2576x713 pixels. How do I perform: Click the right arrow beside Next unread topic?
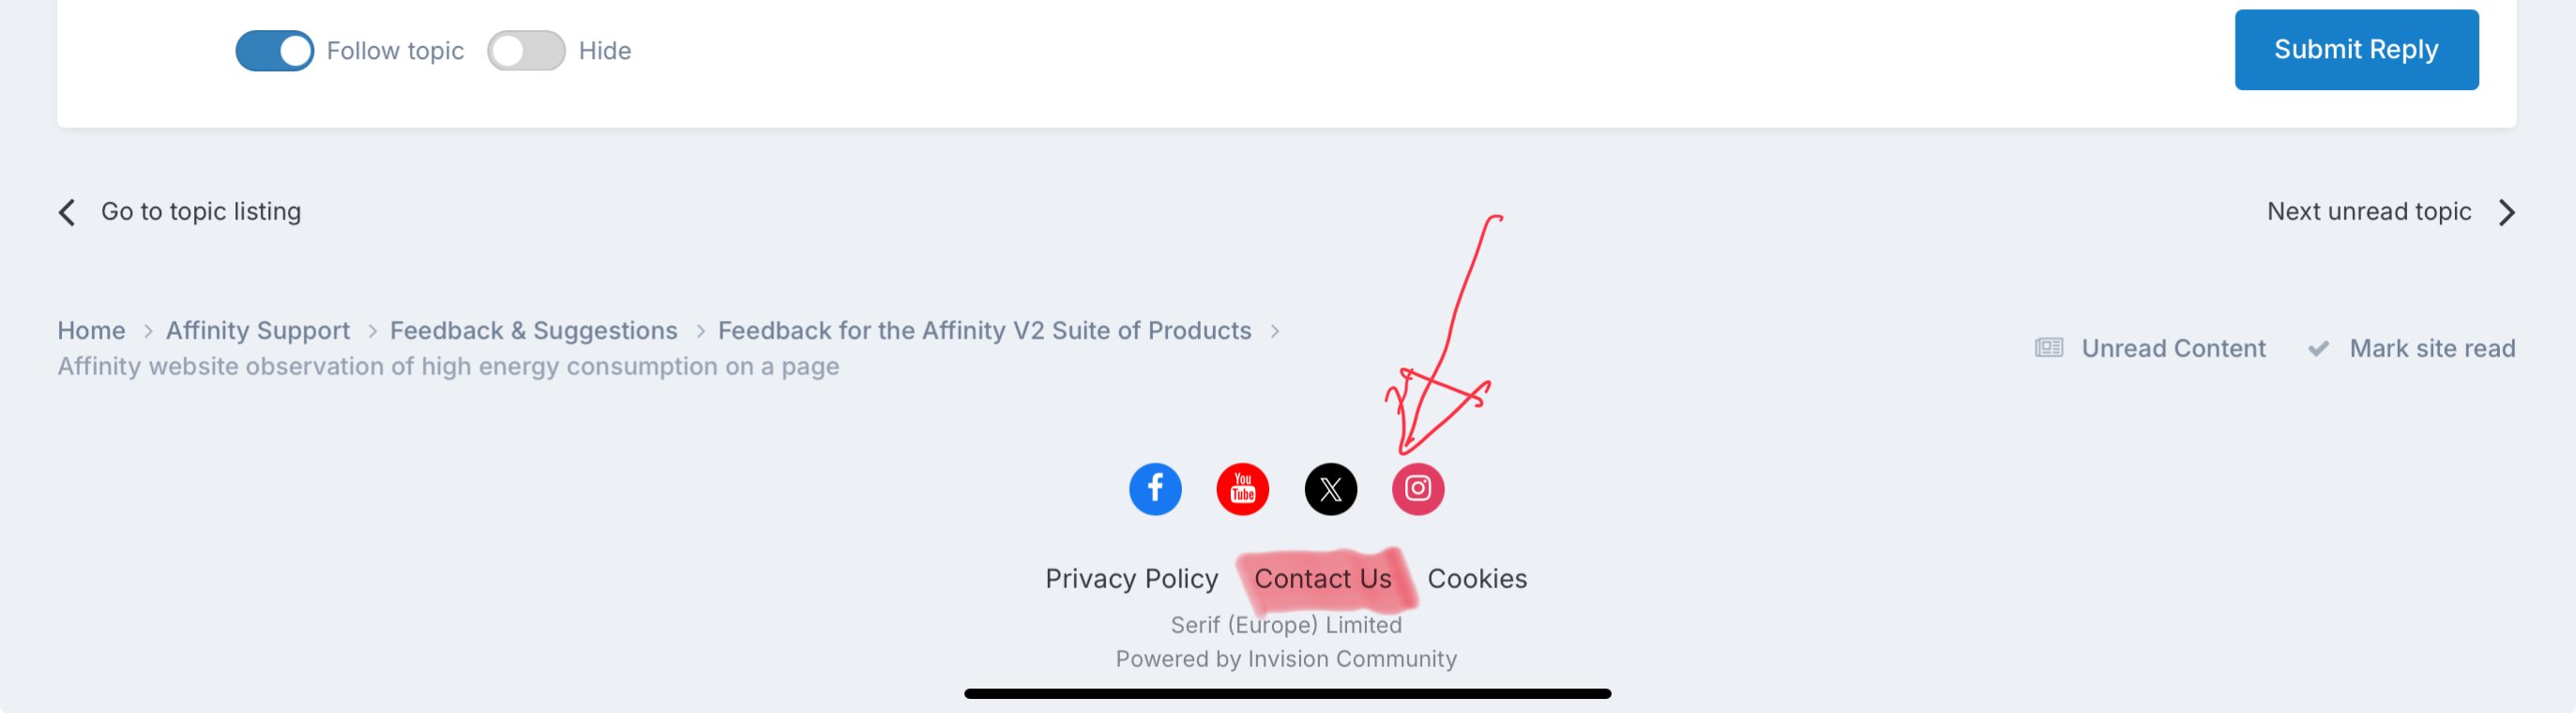[2506, 212]
